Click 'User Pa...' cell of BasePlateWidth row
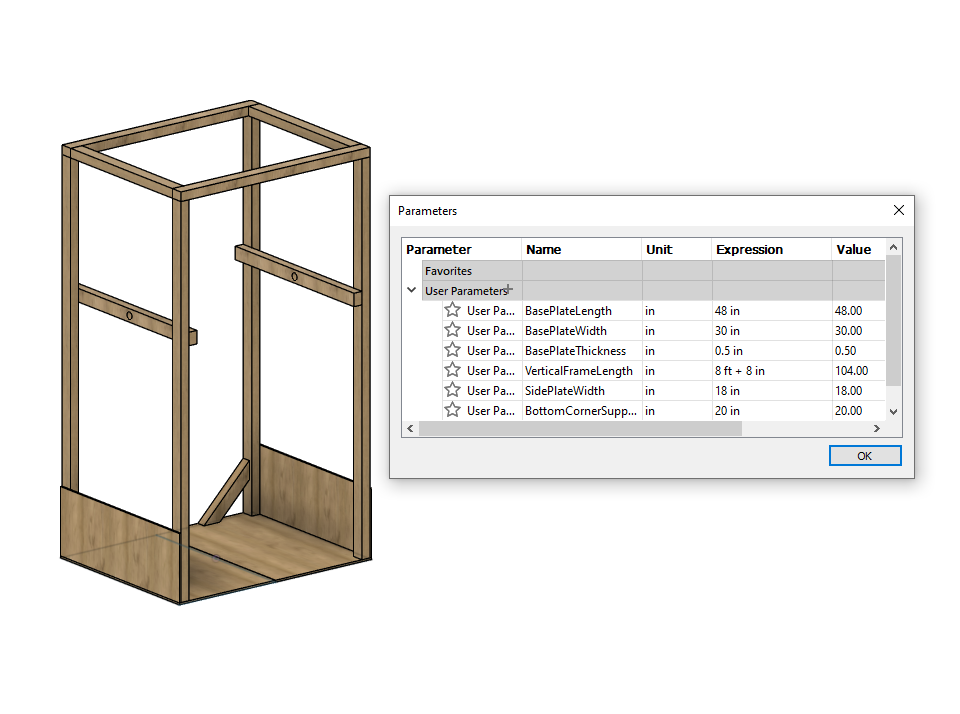This screenshot has height=714, width=960. click(x=491, y=331)
